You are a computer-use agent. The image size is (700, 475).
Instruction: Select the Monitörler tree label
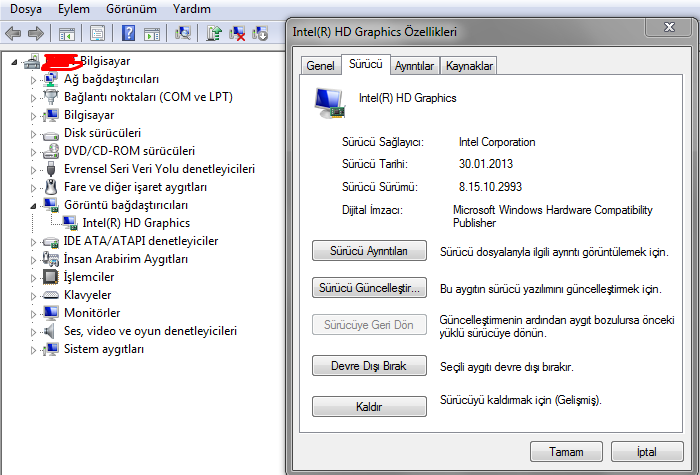coord(92,313)
